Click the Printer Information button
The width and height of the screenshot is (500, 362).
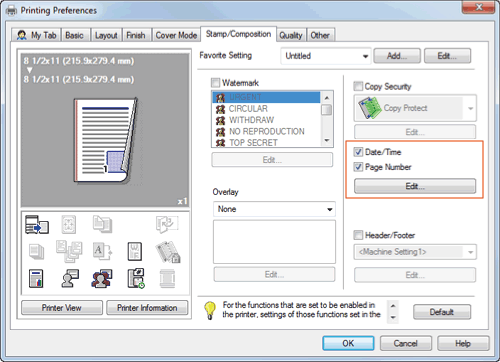pos(147,308)
